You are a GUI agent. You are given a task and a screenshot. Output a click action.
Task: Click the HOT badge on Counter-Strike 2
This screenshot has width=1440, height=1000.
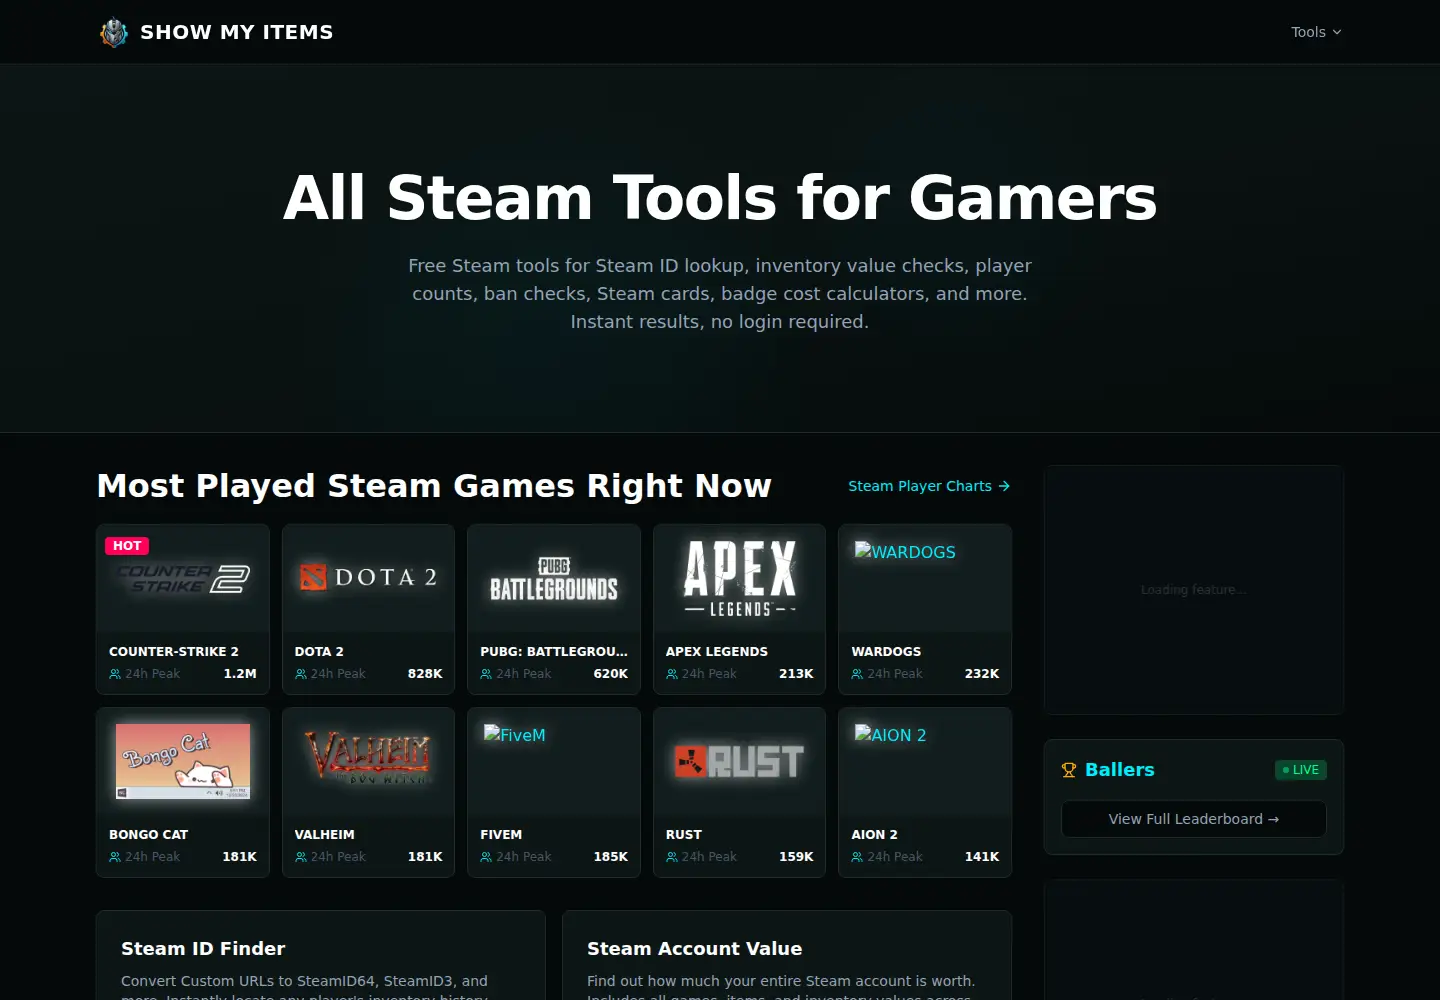point(127,546)
